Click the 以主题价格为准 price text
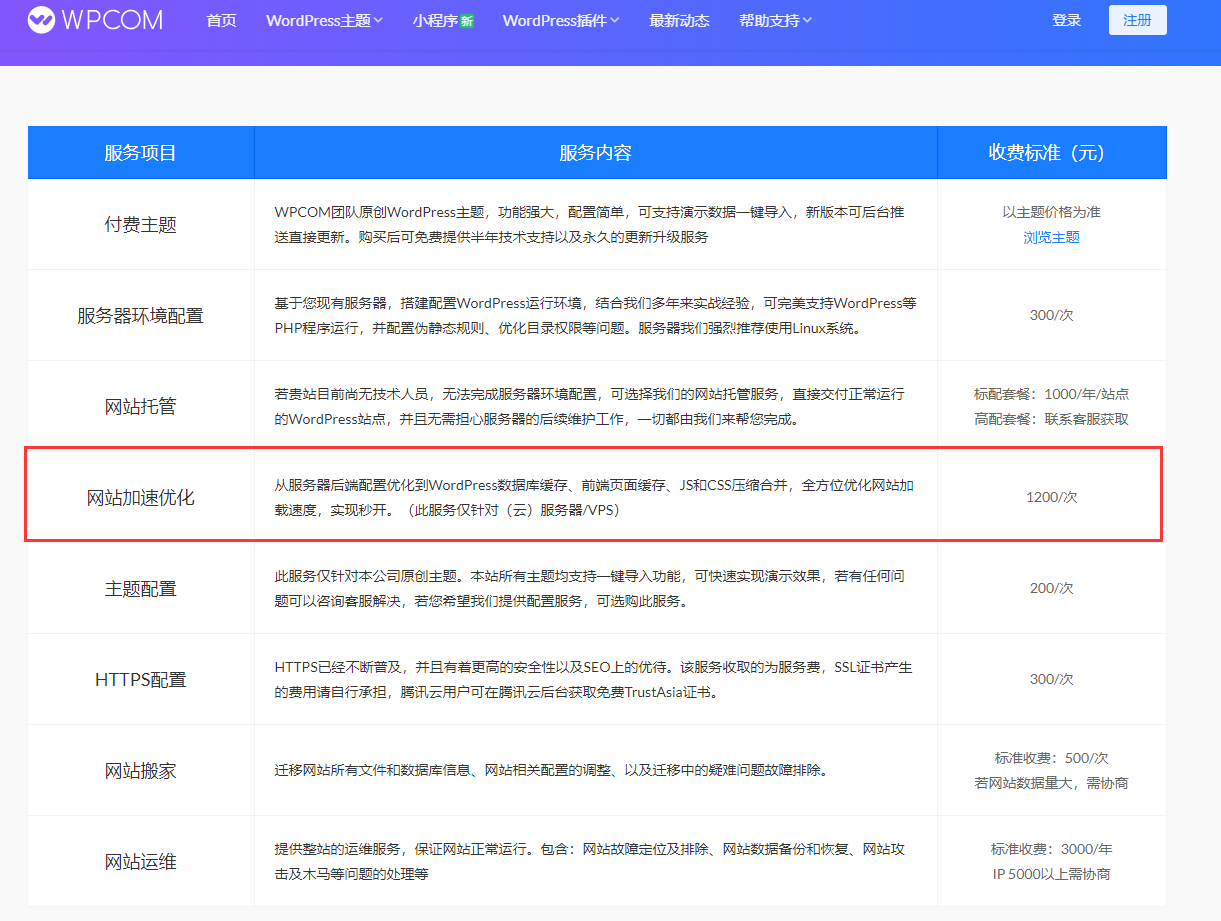 pyautogui.click(x=1051, y=212)
